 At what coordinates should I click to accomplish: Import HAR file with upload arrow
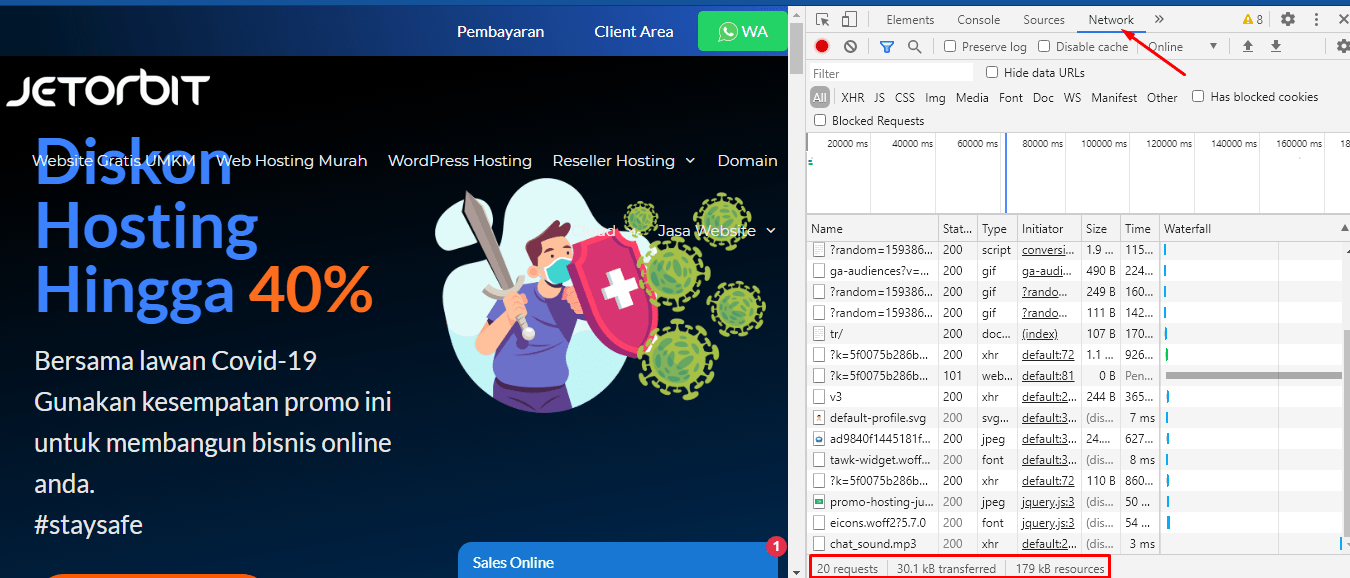pos(1247,46)
